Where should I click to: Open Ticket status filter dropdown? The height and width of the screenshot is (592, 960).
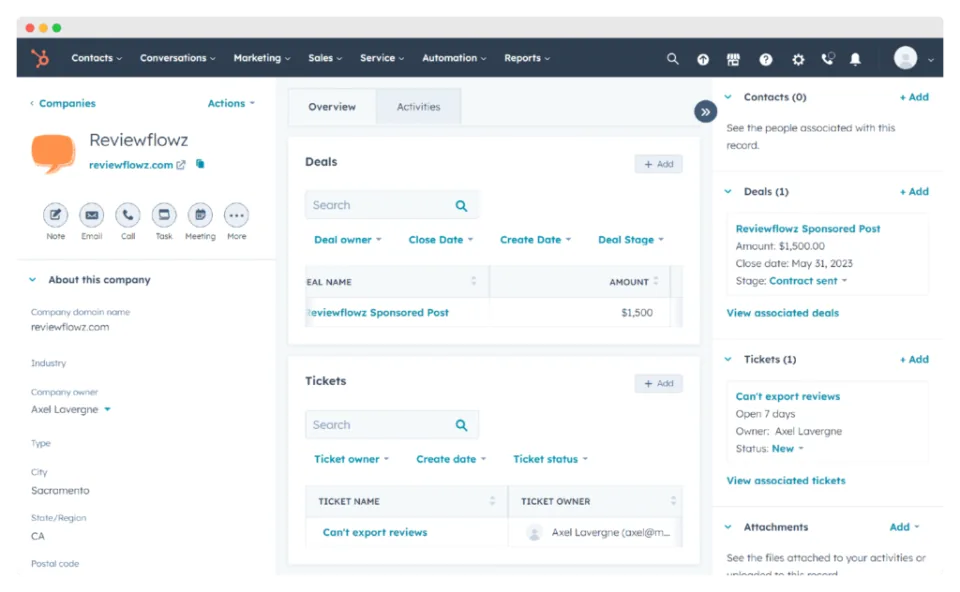click(550, 459)
